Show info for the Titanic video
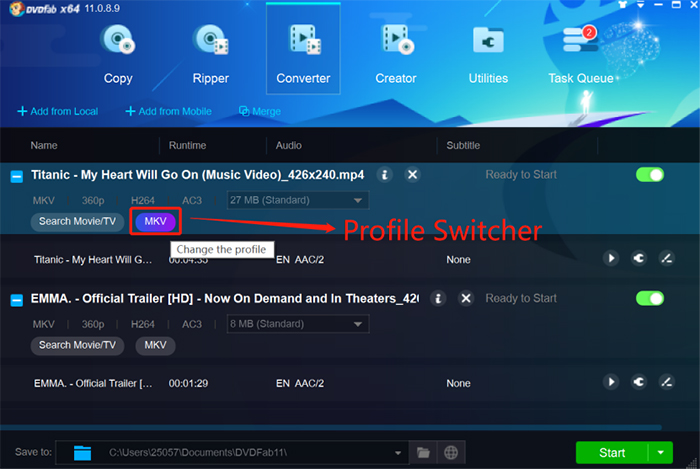 384,174
